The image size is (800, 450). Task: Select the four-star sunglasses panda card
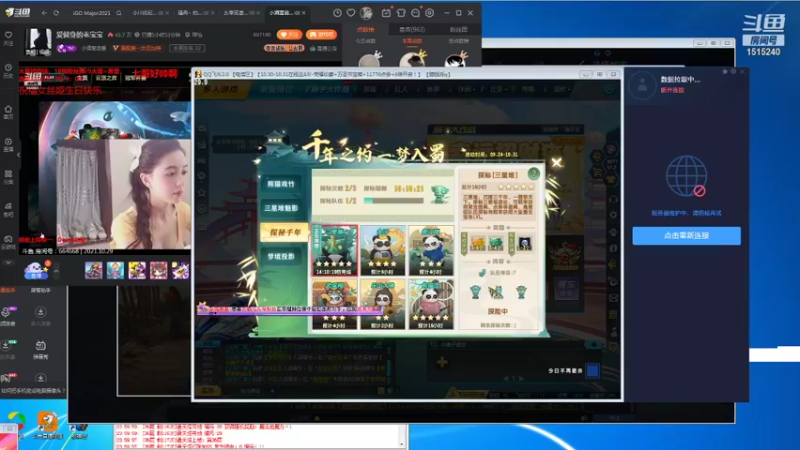[382, 250]
